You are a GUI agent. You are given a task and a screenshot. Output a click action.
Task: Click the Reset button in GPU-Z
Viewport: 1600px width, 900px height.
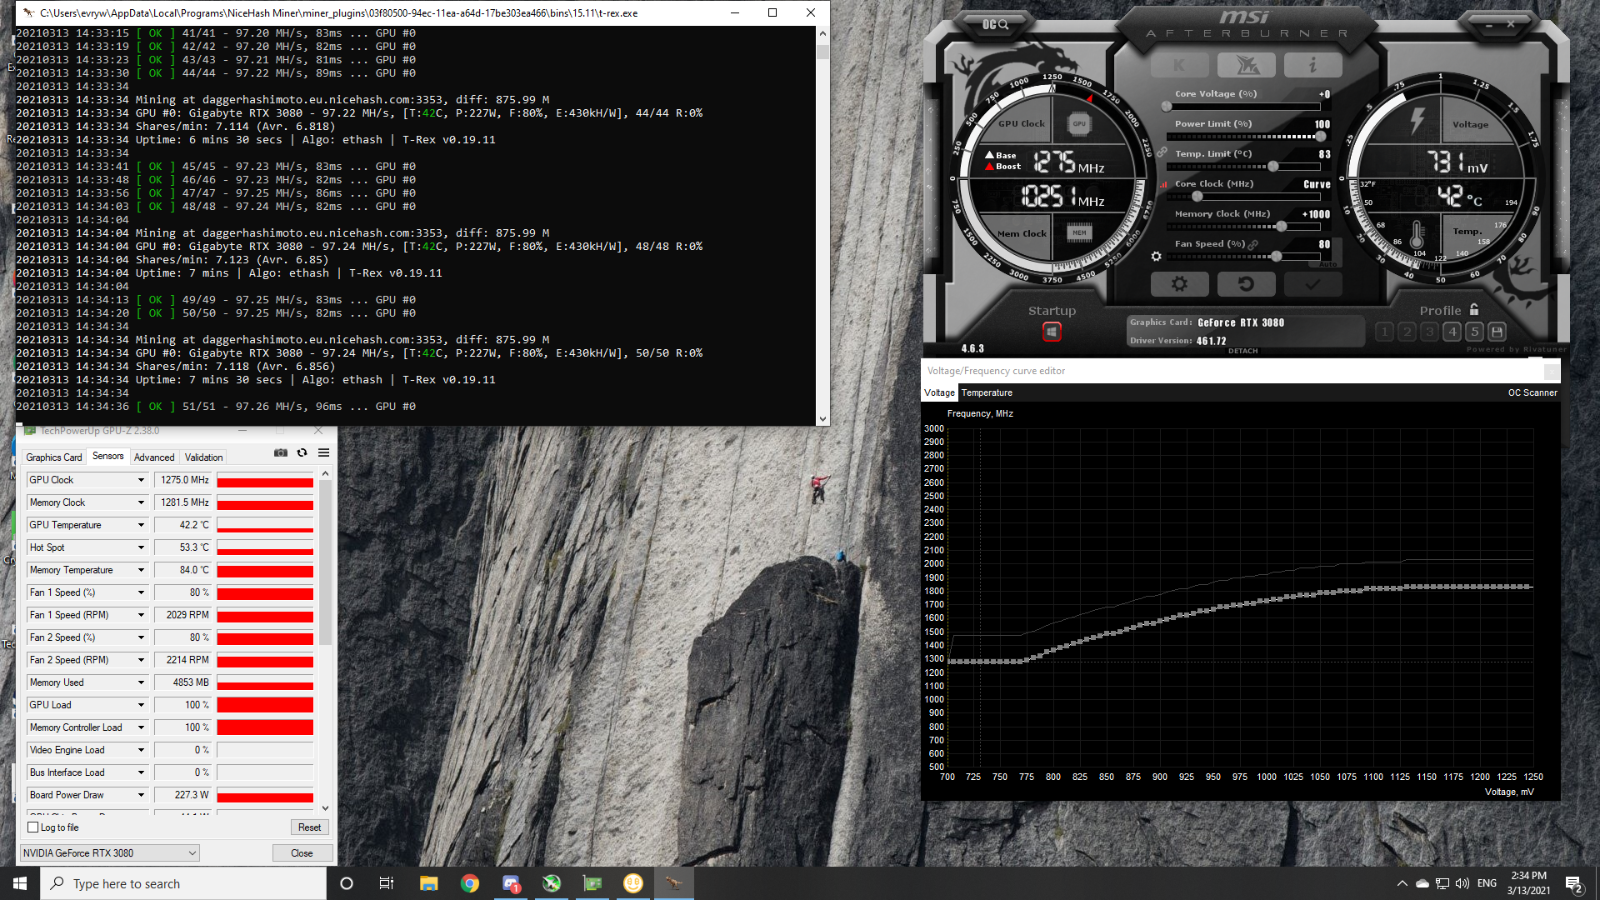tap(310, 827)
